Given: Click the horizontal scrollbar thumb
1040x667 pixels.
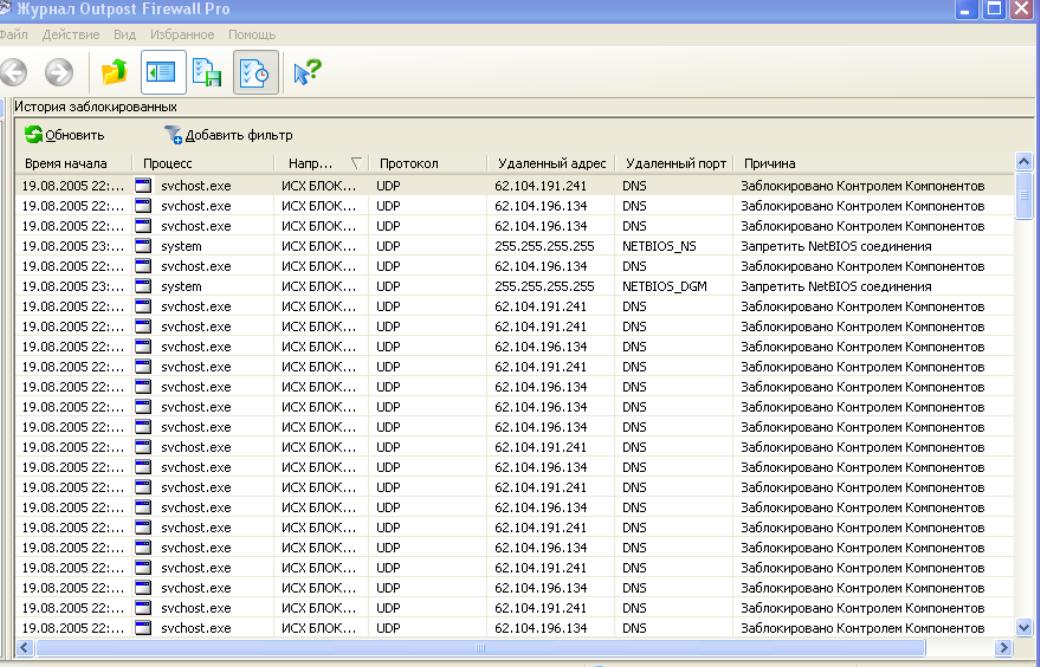Looking at the screenshot, I should tap(480, 648).
